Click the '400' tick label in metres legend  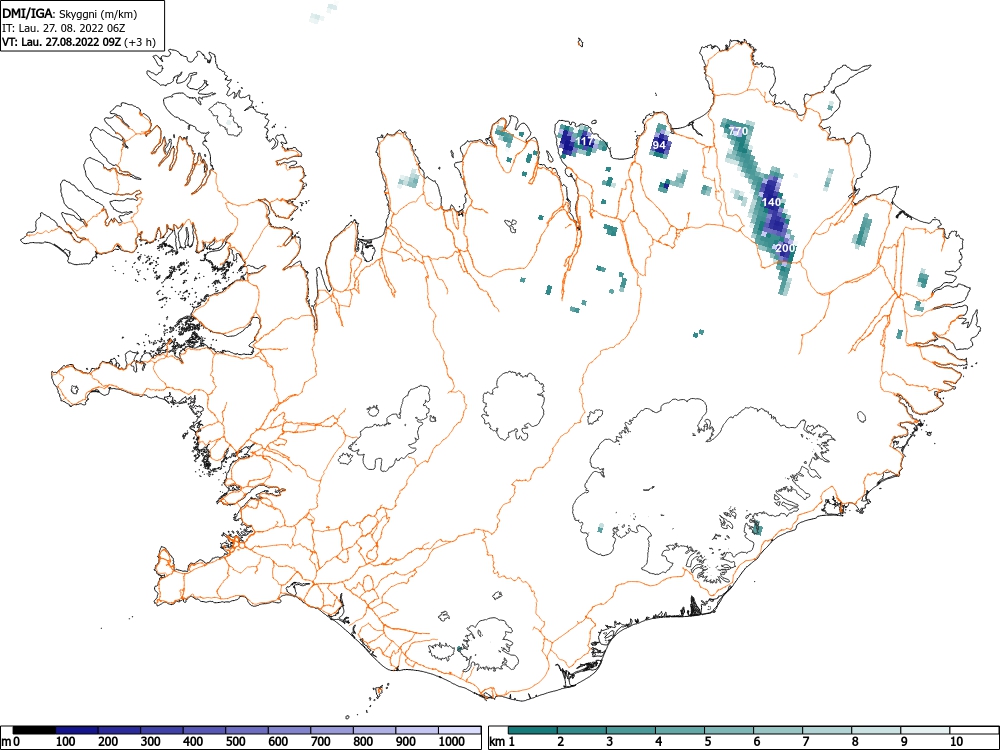click(193, 742)
